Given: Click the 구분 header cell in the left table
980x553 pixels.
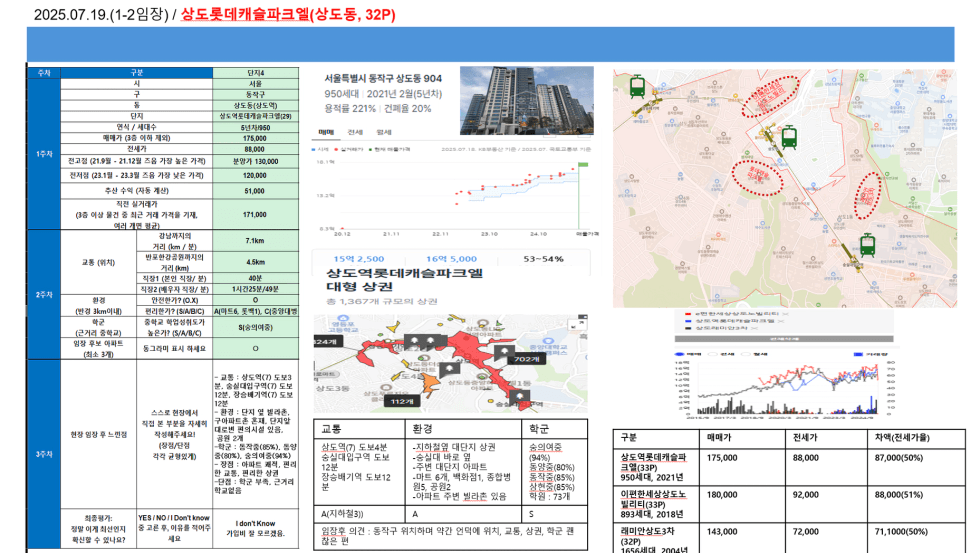Looking at the screenshot, I should (137, 73).
